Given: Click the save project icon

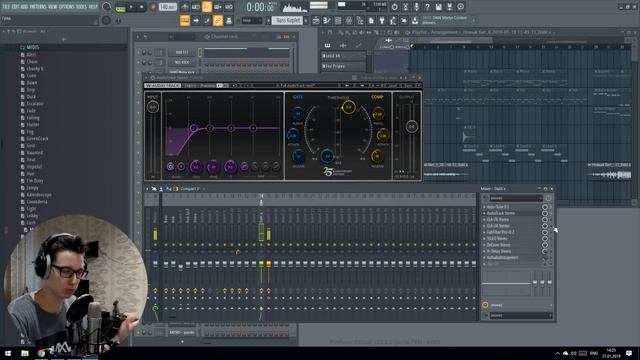Looking at the screenshot, I should point(438,7).
